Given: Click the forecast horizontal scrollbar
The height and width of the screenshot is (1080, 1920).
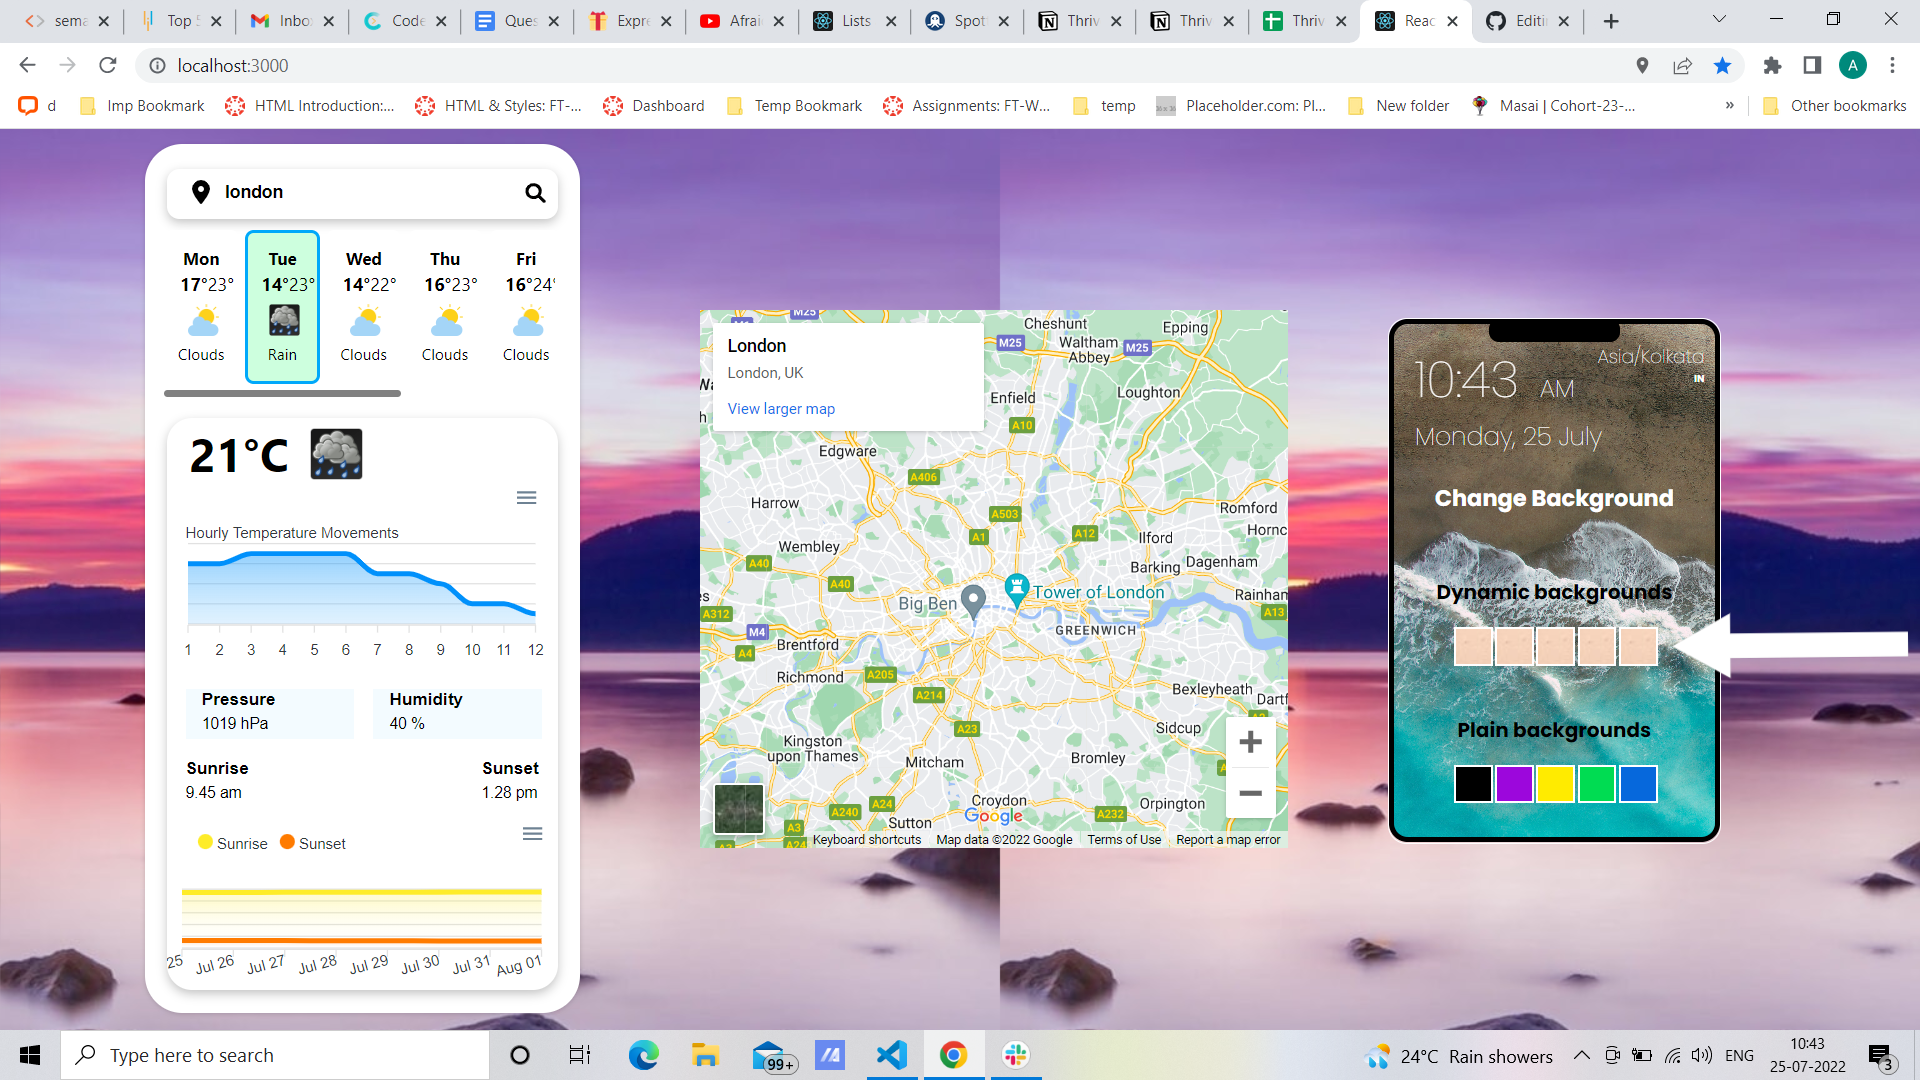Looking at the screenshot, I should pos(282,393).
